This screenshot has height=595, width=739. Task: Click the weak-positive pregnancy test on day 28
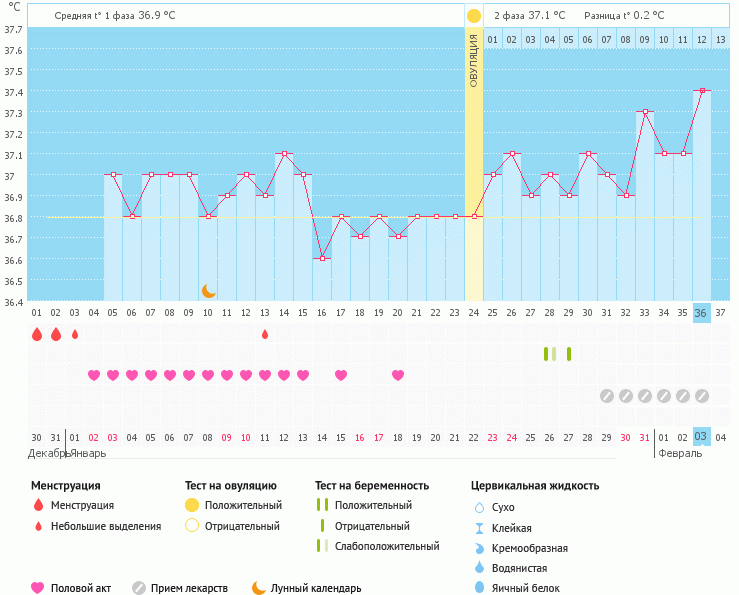click(x=550, y=354)
